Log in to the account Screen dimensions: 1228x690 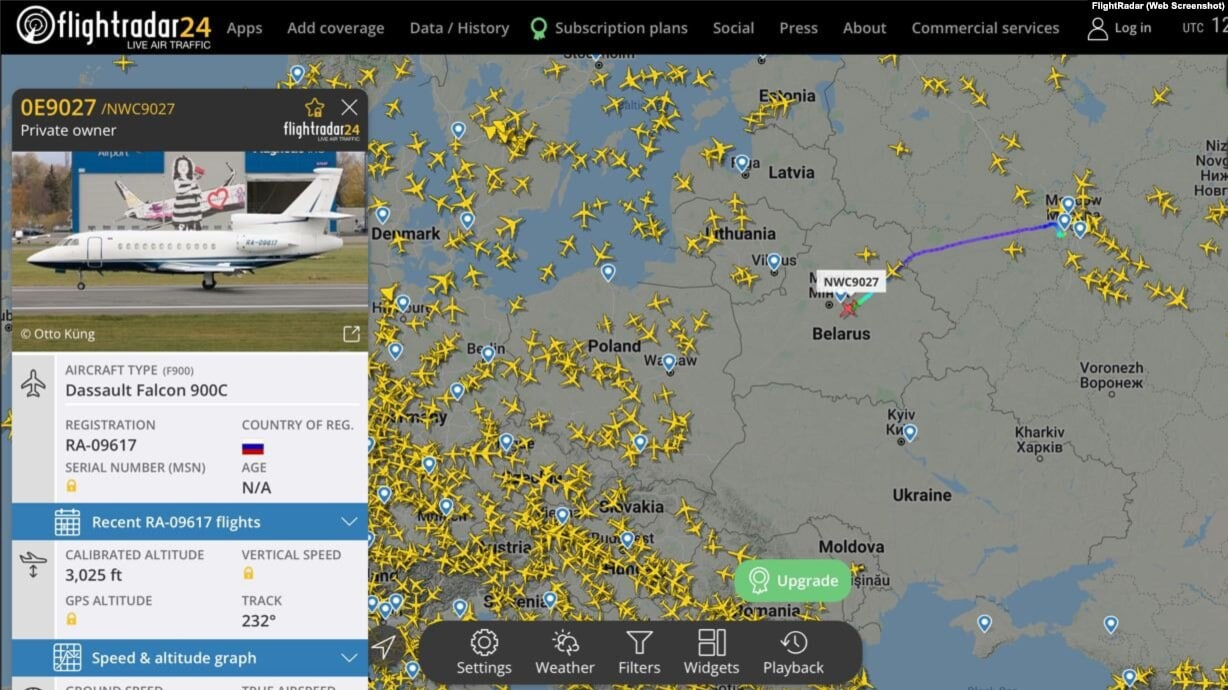pos(1119,28)
